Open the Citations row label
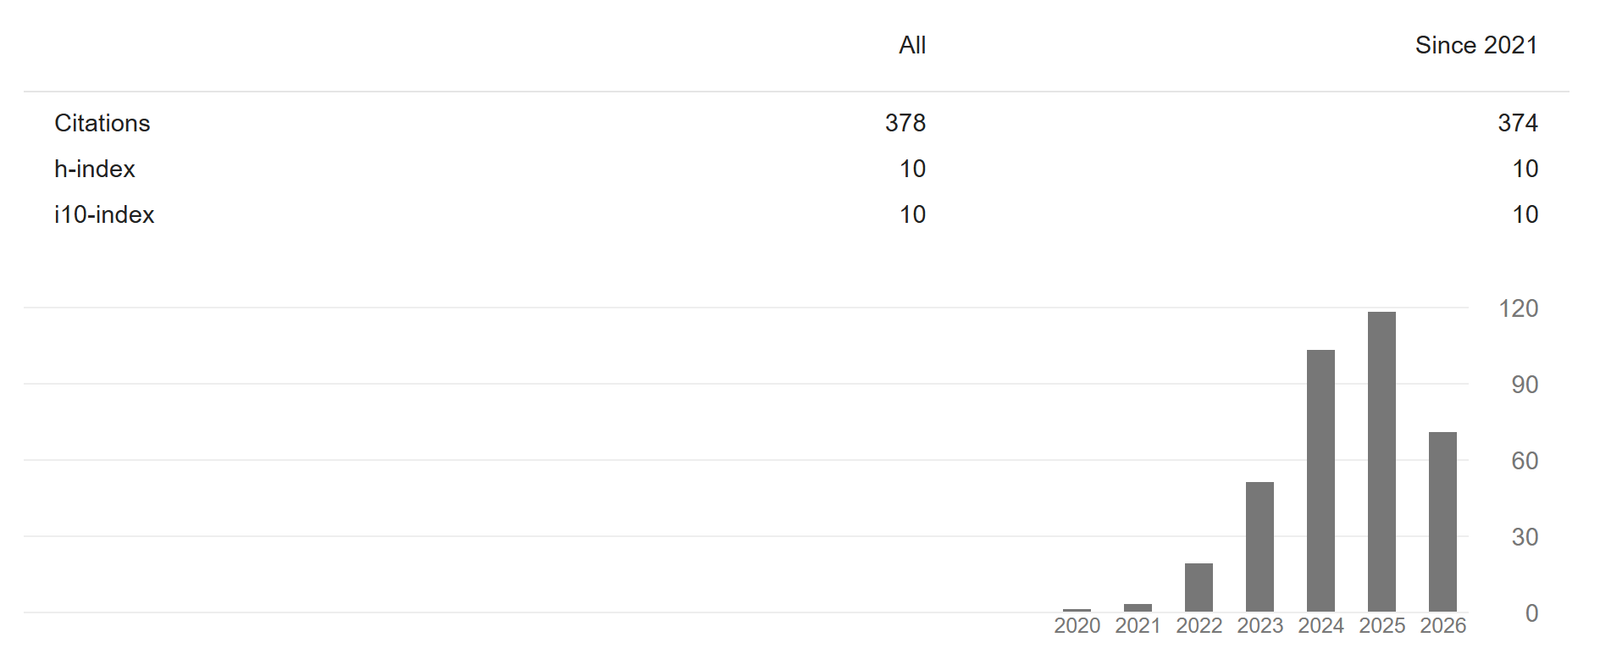The width and height of the screenshot is (1600, 660). pos(102,123)
